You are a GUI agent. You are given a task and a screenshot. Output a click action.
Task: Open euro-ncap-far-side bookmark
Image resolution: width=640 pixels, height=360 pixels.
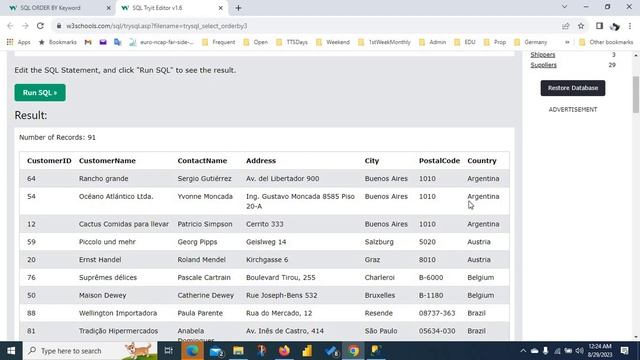[161, 42]
